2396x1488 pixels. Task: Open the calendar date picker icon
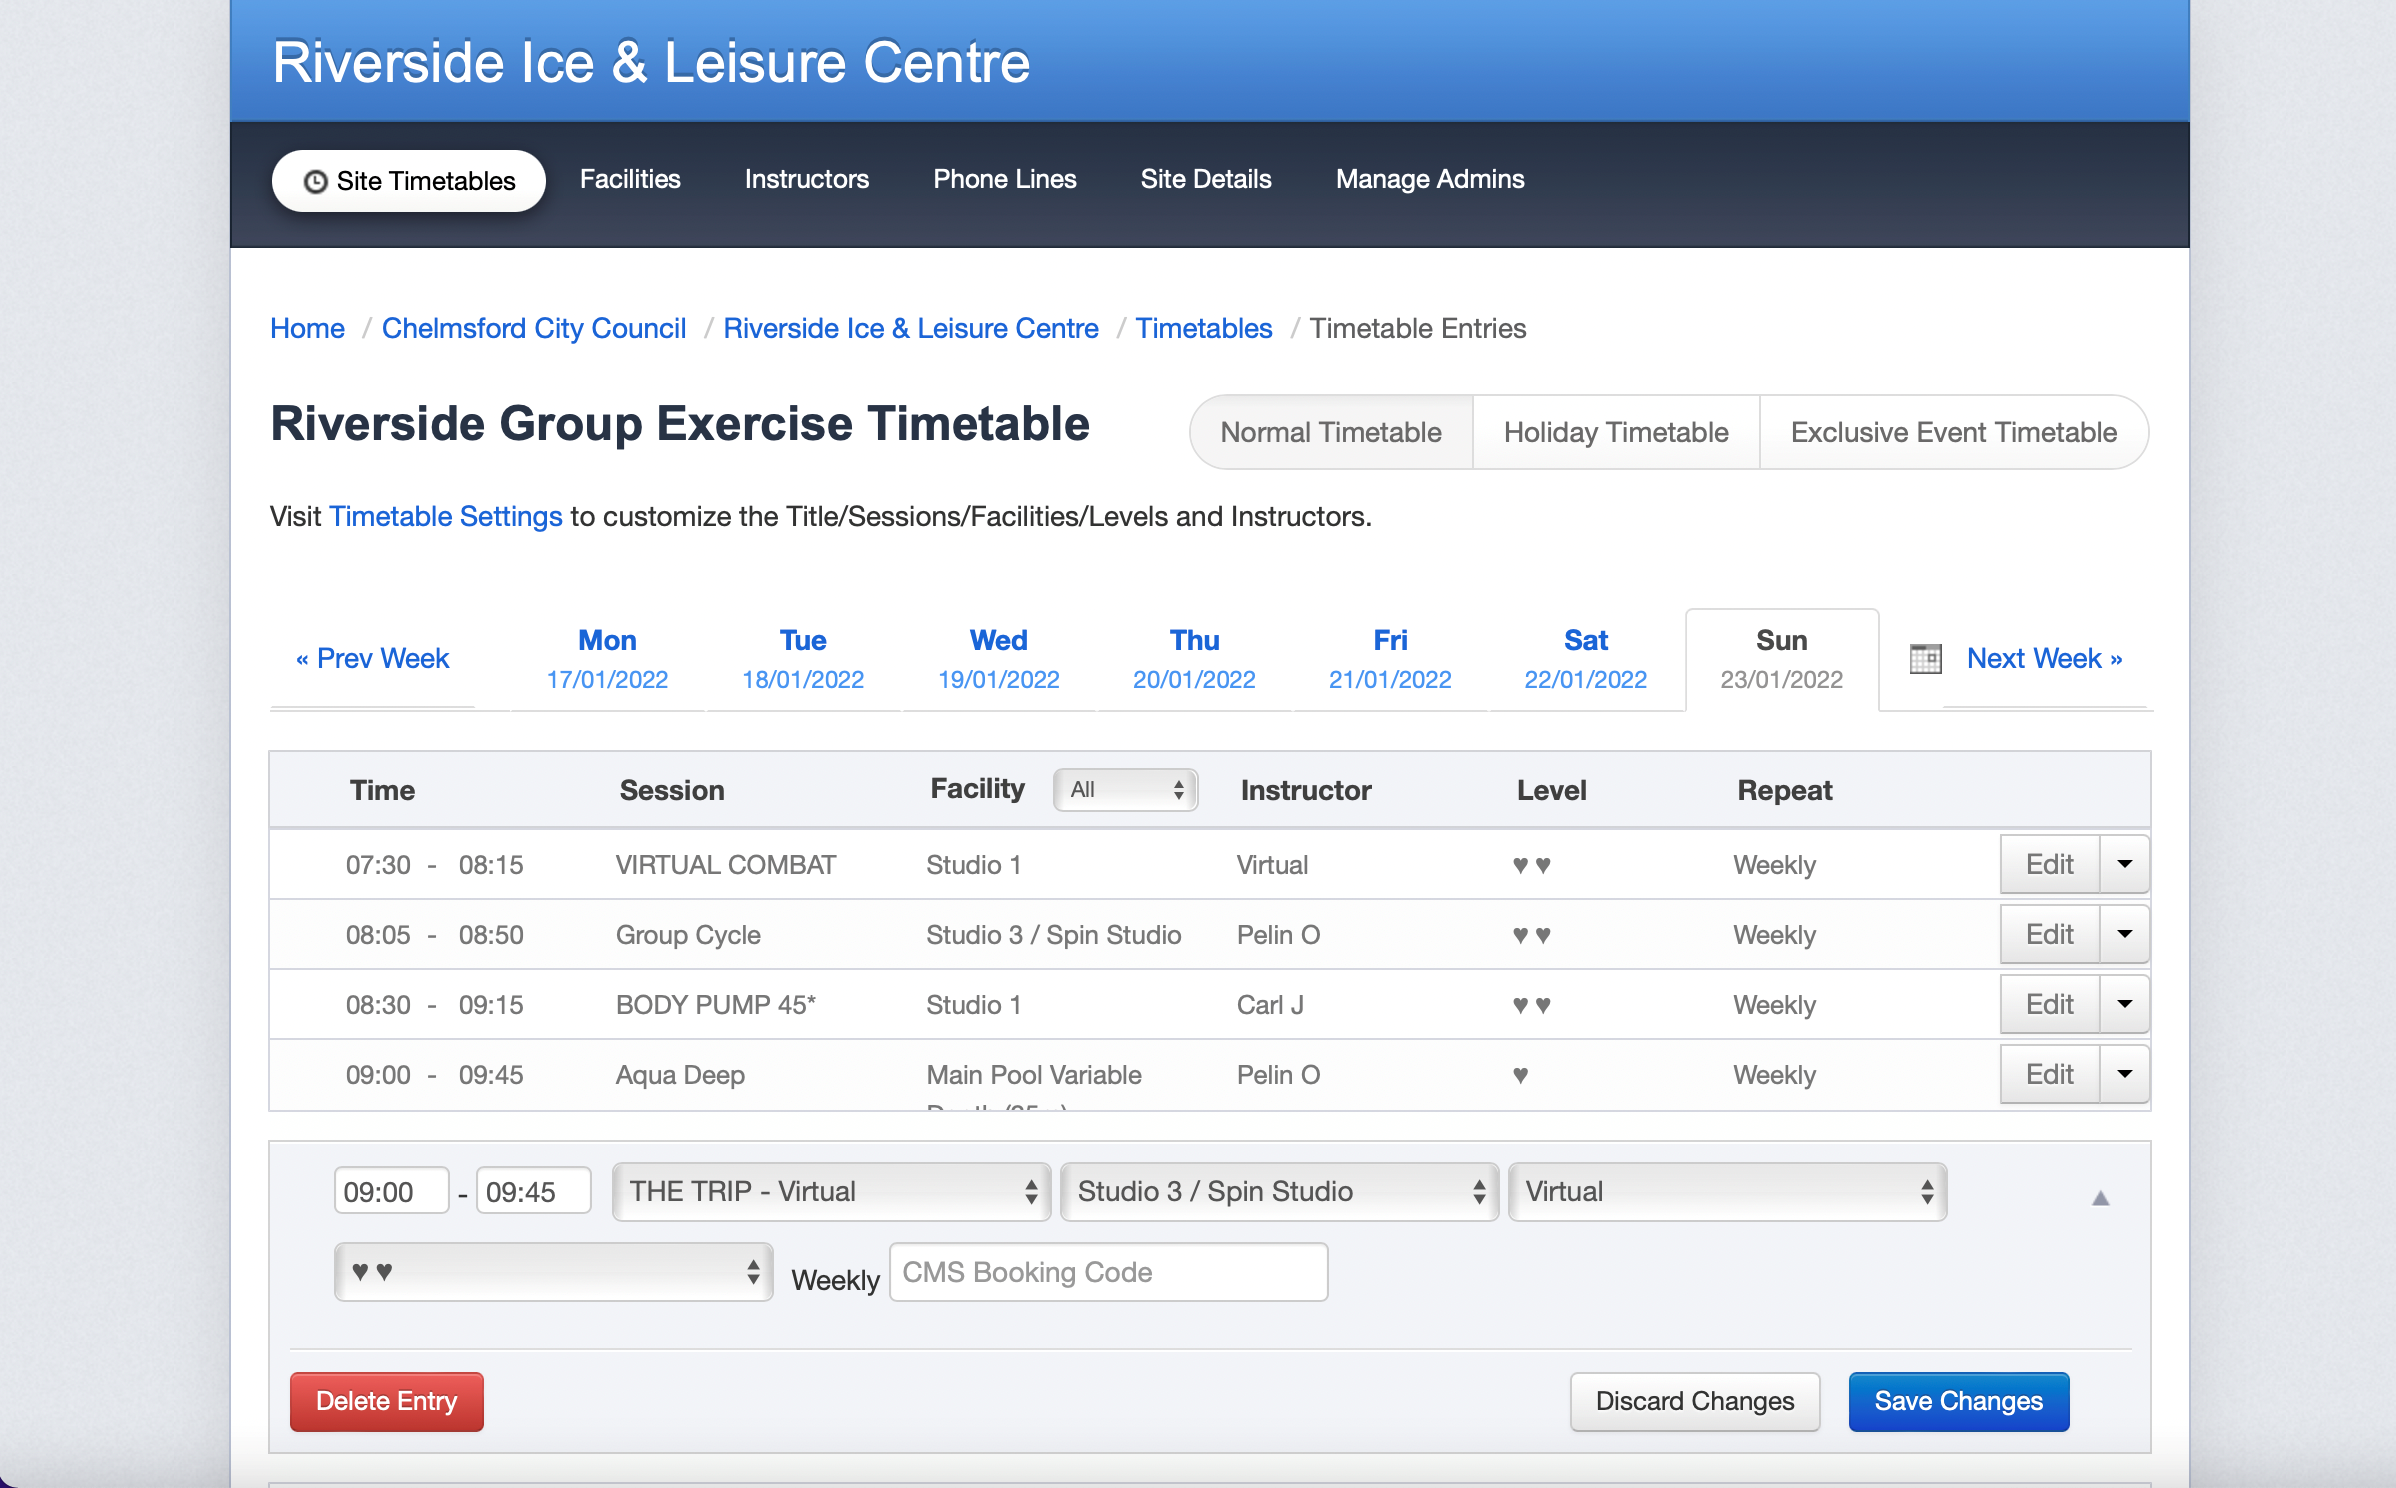tap(1925, 659)
